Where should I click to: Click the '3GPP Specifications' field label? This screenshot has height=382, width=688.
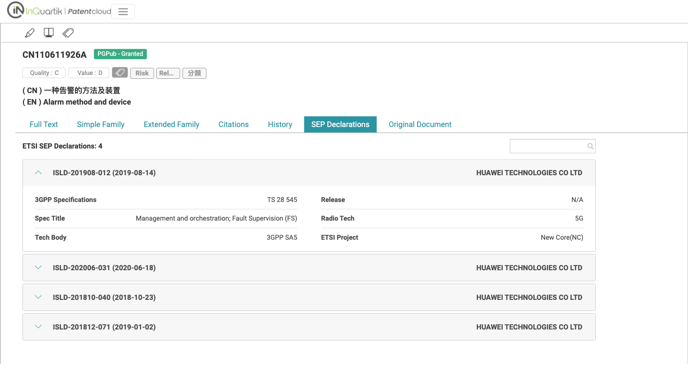click(x=65, y=200)
